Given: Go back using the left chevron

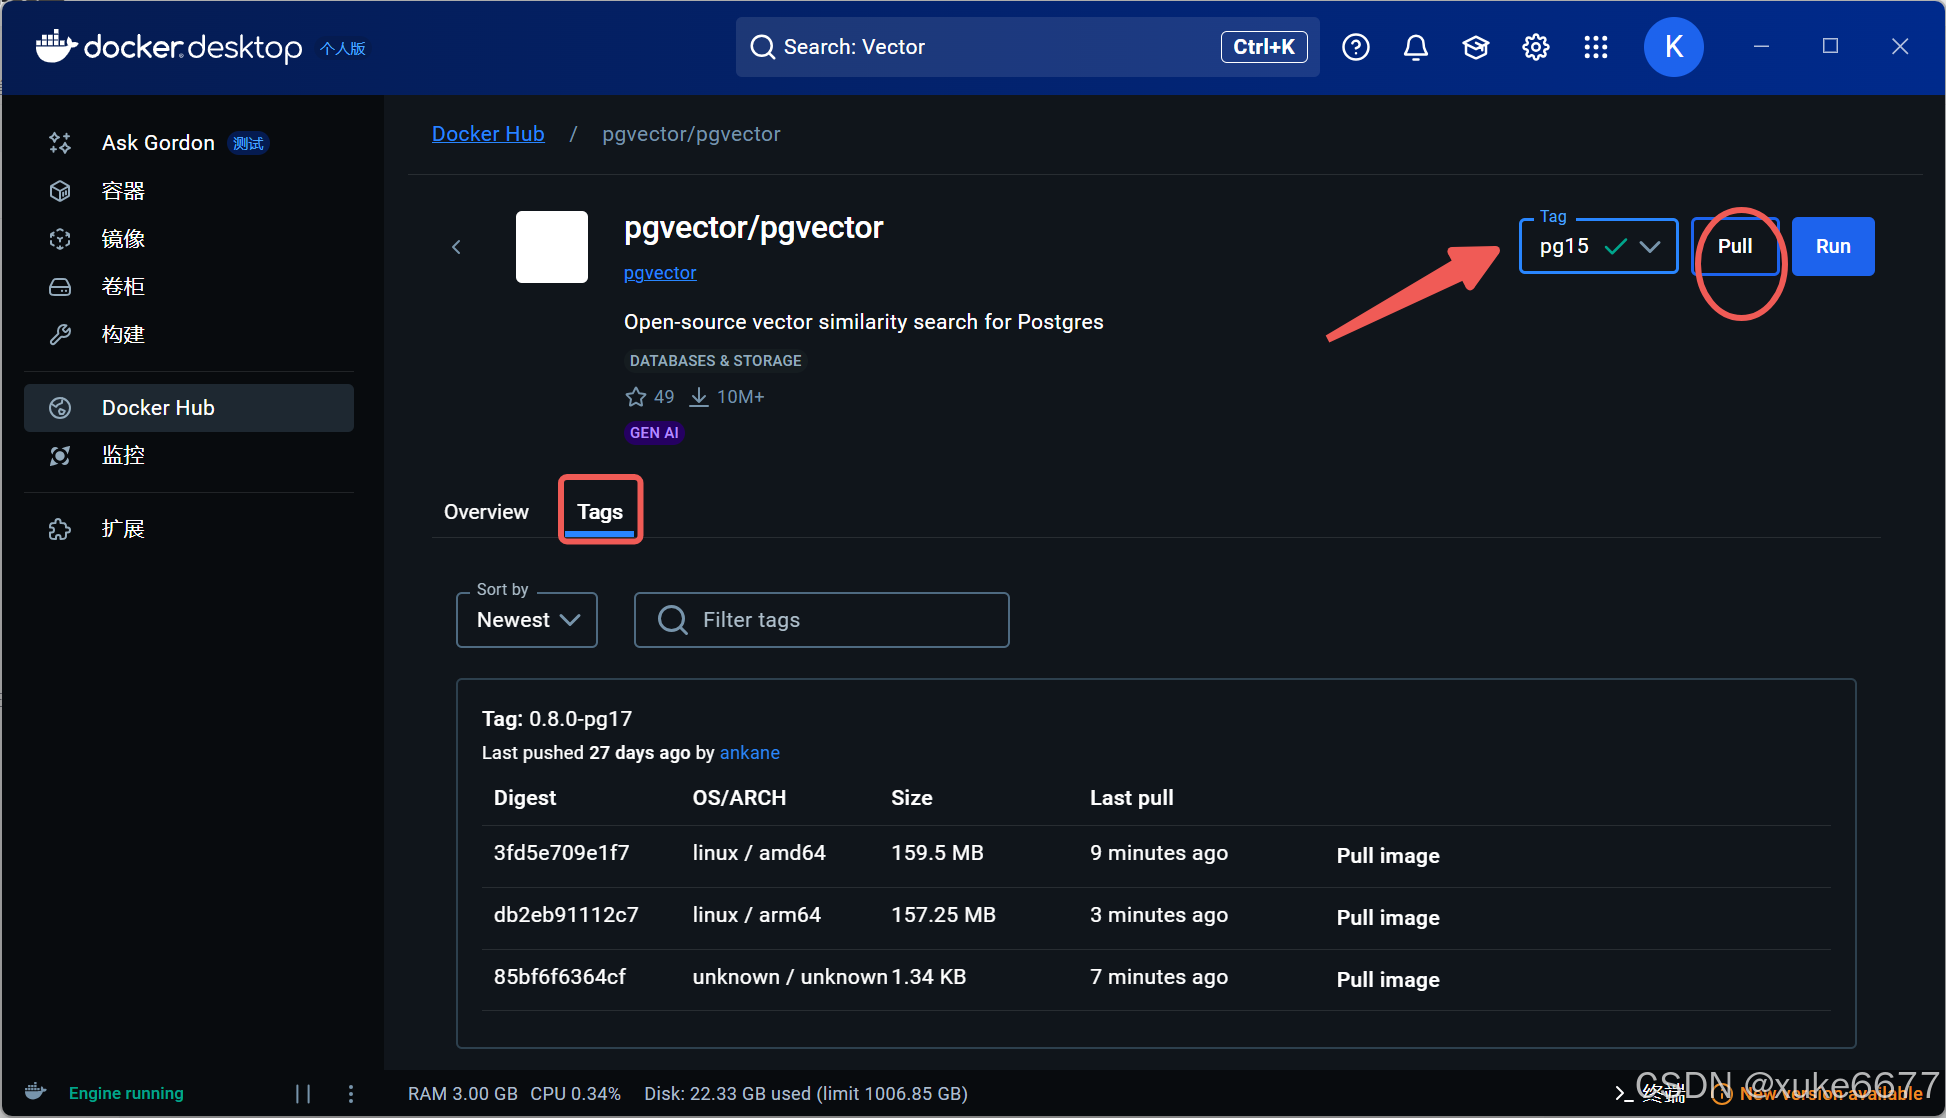Looking at the screenshot, I should (456, 247).
